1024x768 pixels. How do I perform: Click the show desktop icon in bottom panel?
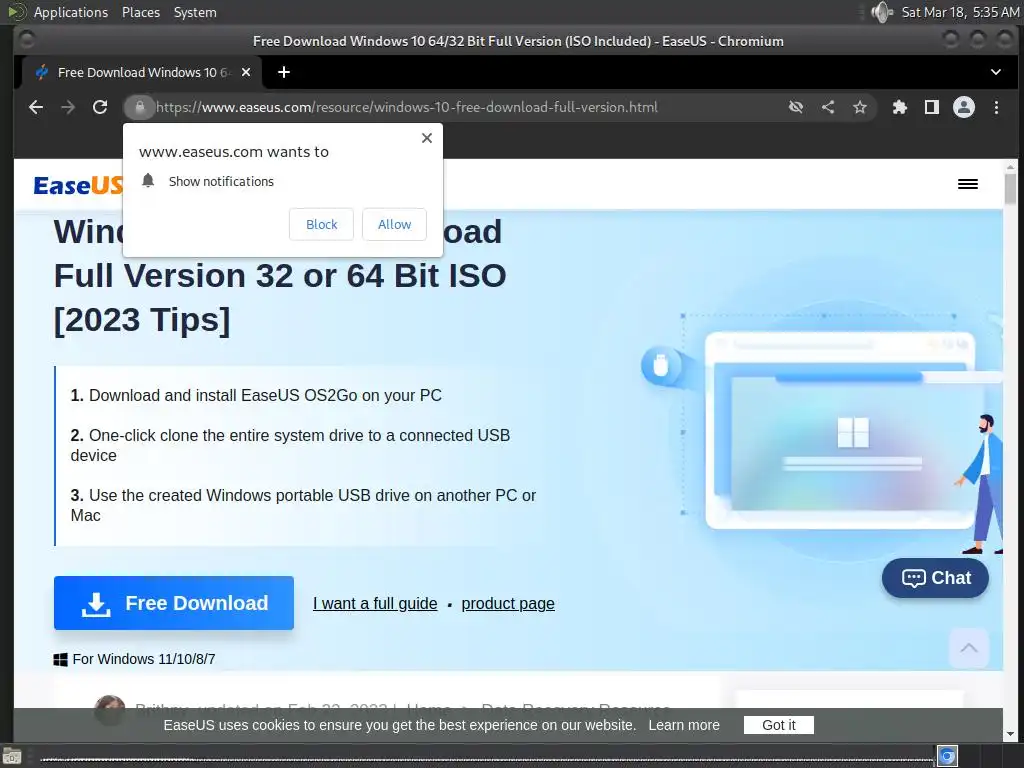(x=11, y=758)
